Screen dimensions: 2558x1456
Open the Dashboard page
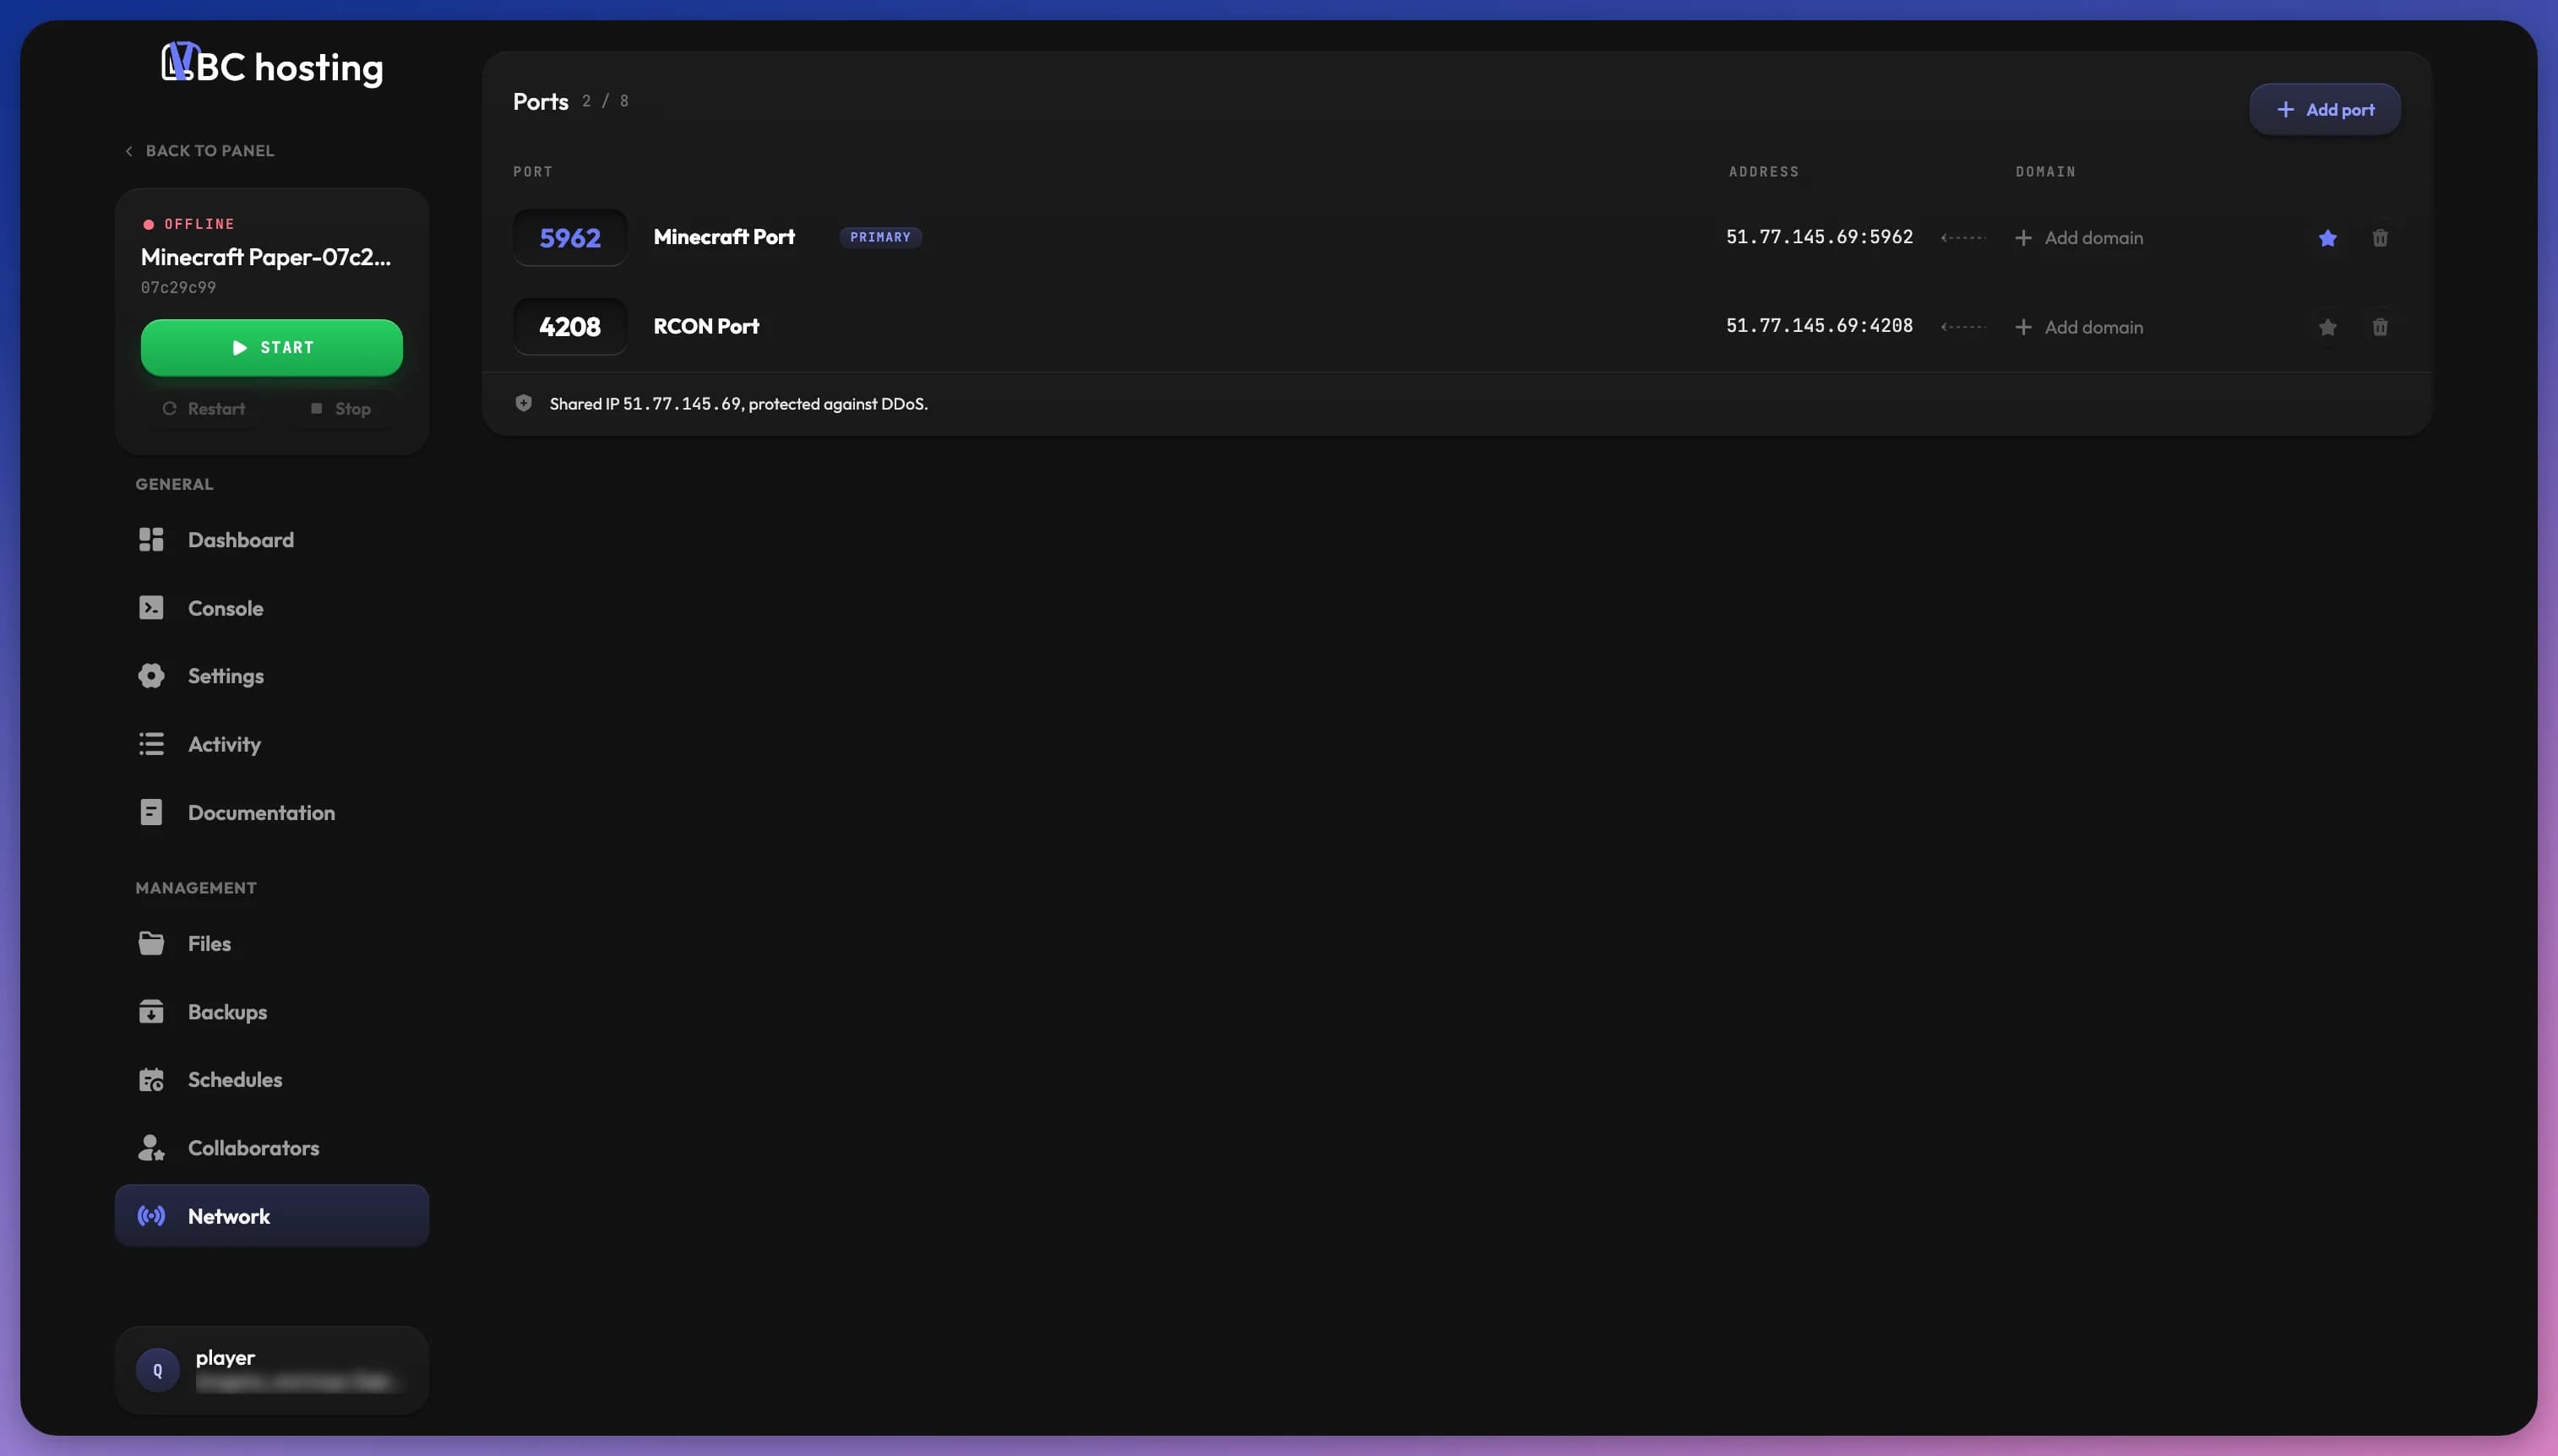pyautogui.click(x=271, y=540)
